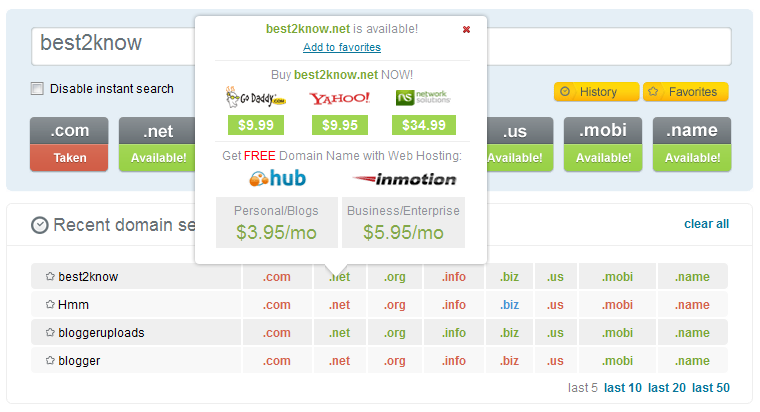Click .name in Hmm row
The width and height of the screenshot is (760, 412).
click(x=692, y=305)
